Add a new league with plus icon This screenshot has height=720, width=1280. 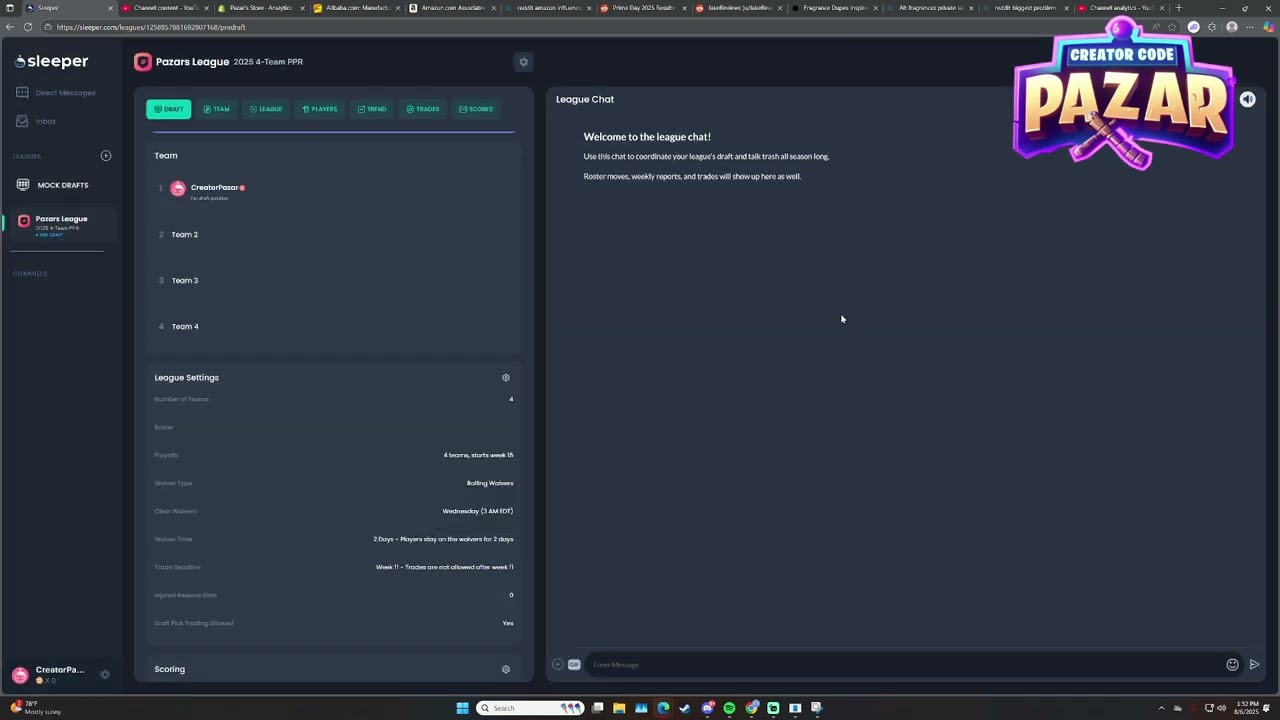106,156
